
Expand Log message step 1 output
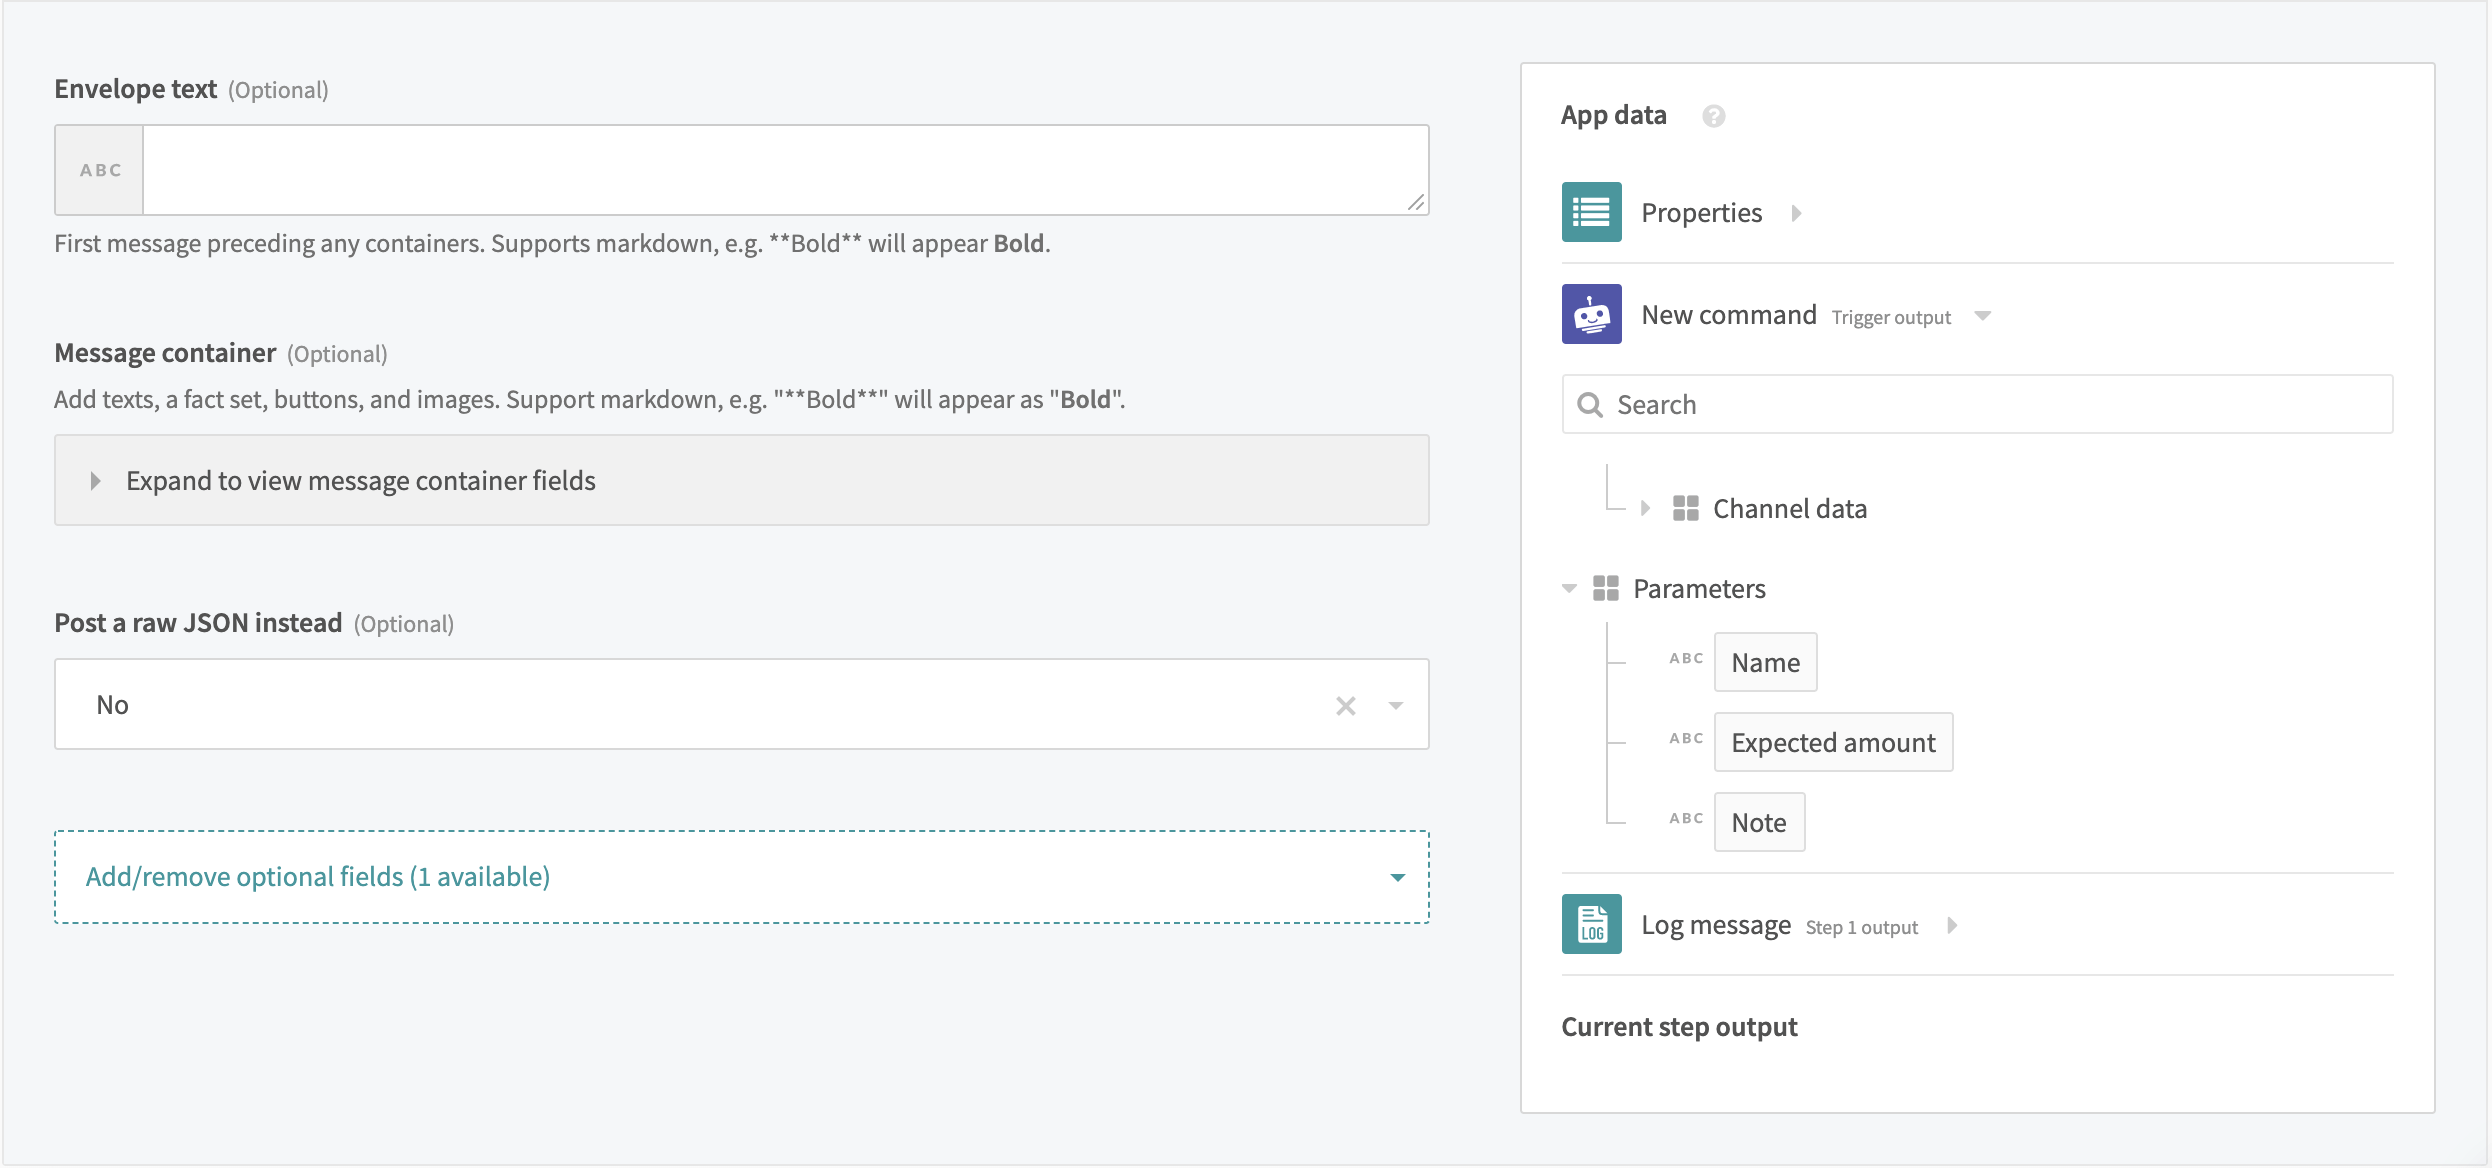[1951, 925]
